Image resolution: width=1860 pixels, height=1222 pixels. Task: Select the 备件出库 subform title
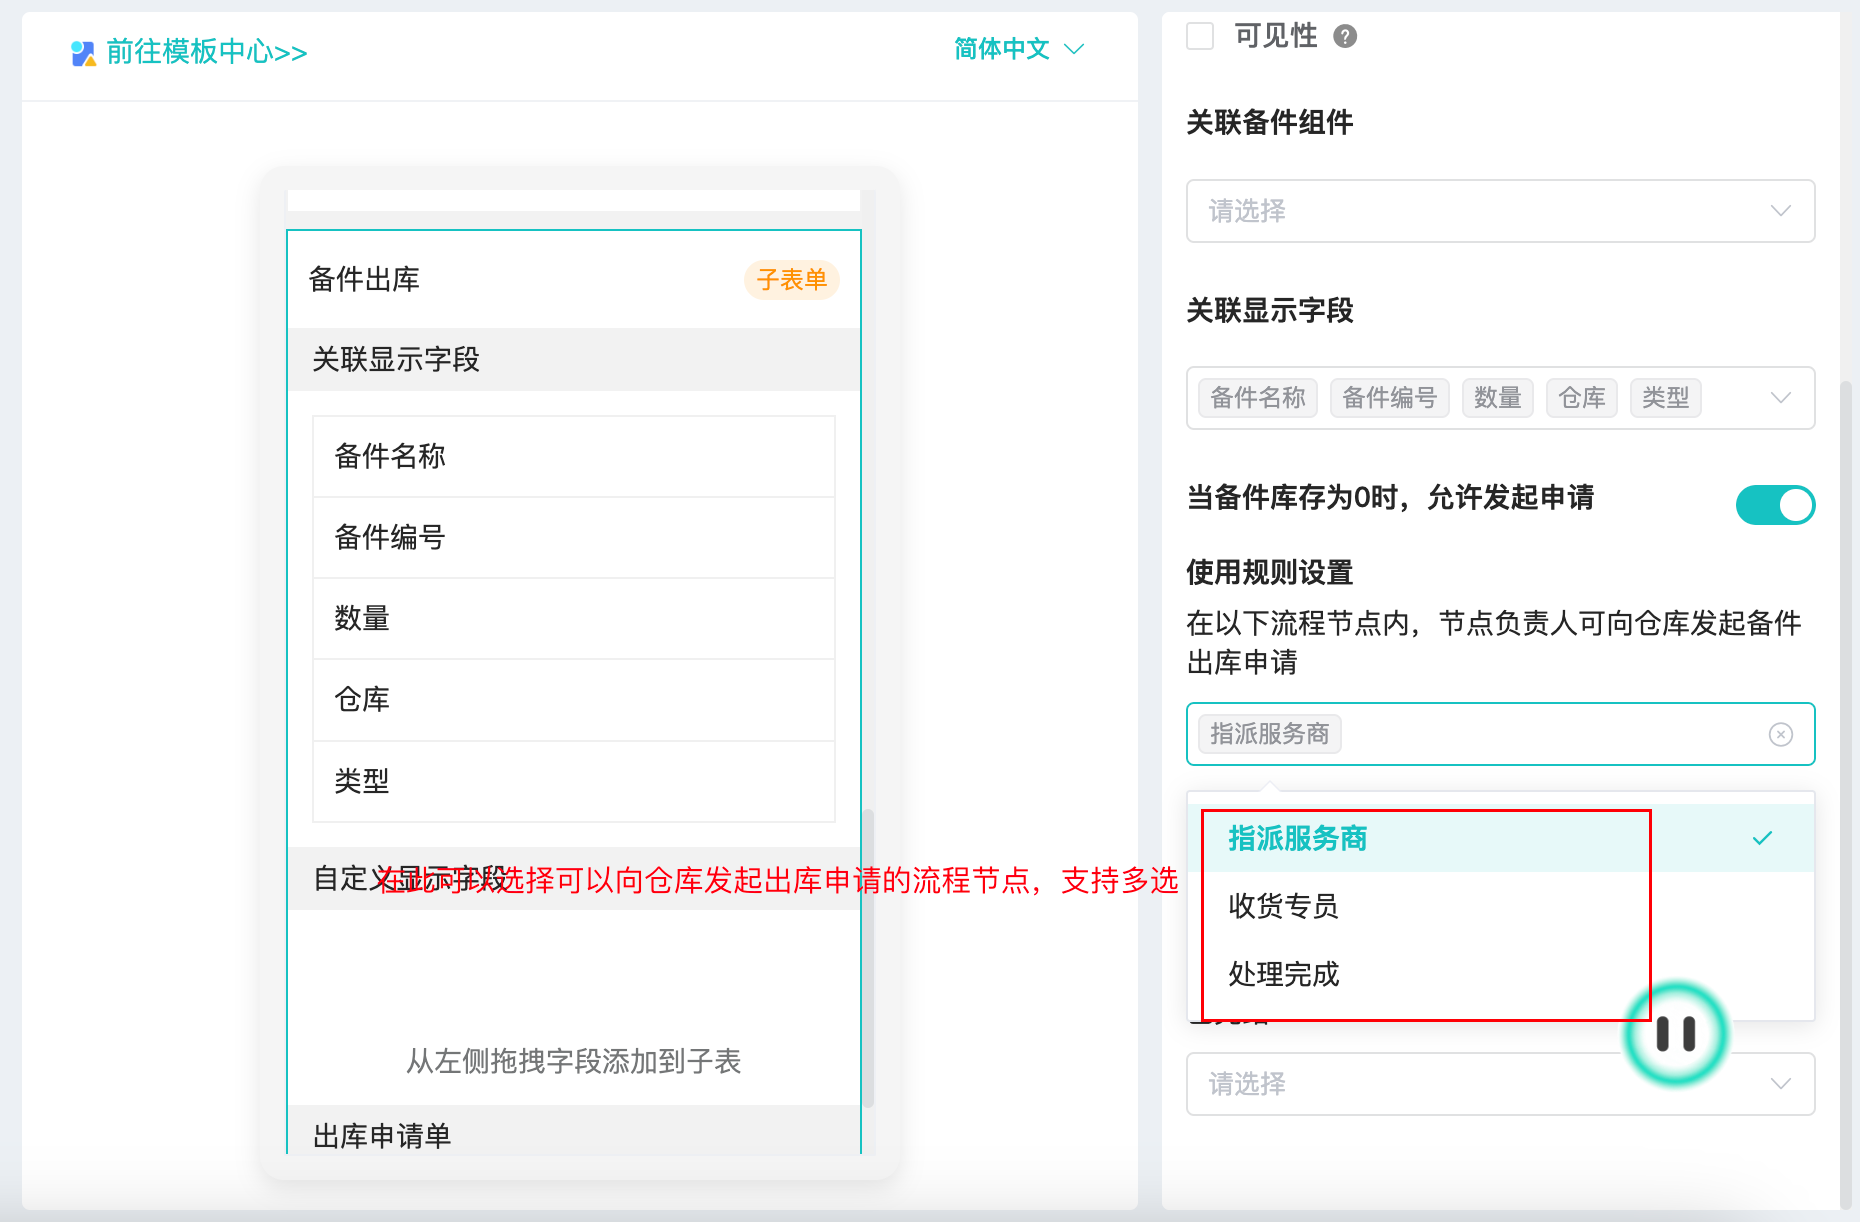tap(364, 280)
